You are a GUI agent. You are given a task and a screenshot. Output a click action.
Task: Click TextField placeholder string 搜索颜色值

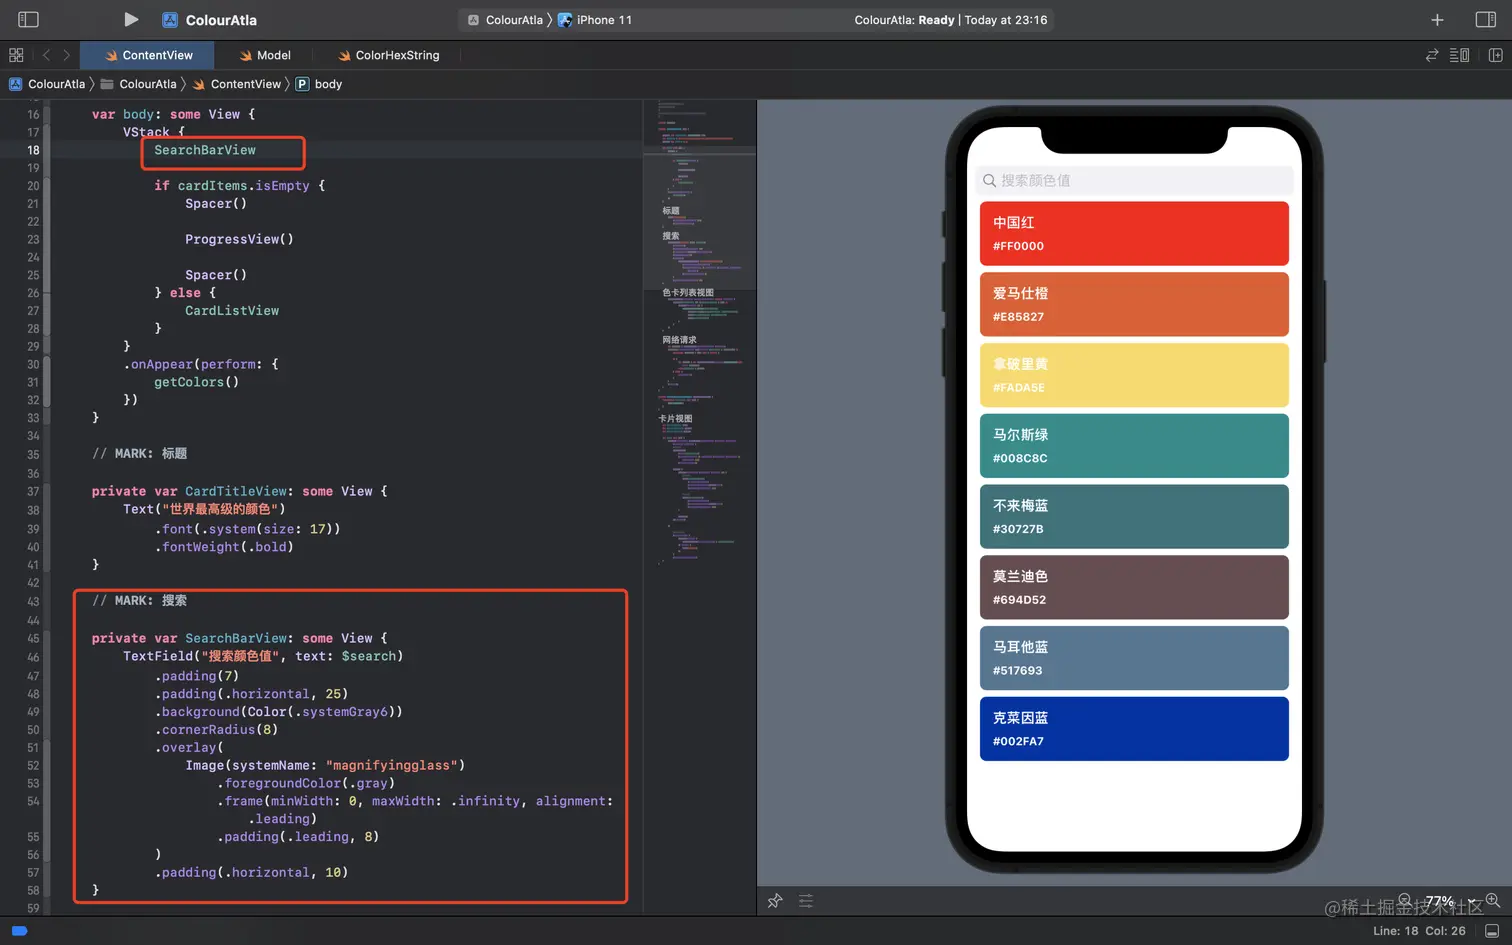tap(240, 656)
